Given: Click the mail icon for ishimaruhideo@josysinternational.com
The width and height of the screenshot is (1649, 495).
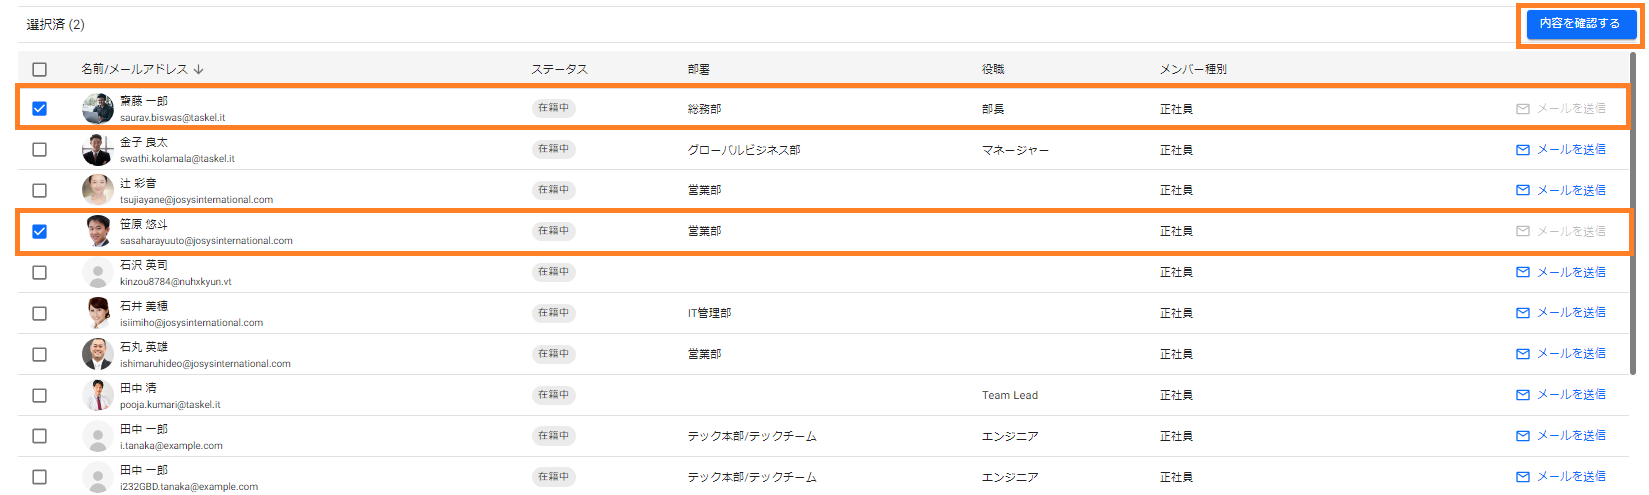Looking at the screenshot, I should click(x=1523, y=354).
